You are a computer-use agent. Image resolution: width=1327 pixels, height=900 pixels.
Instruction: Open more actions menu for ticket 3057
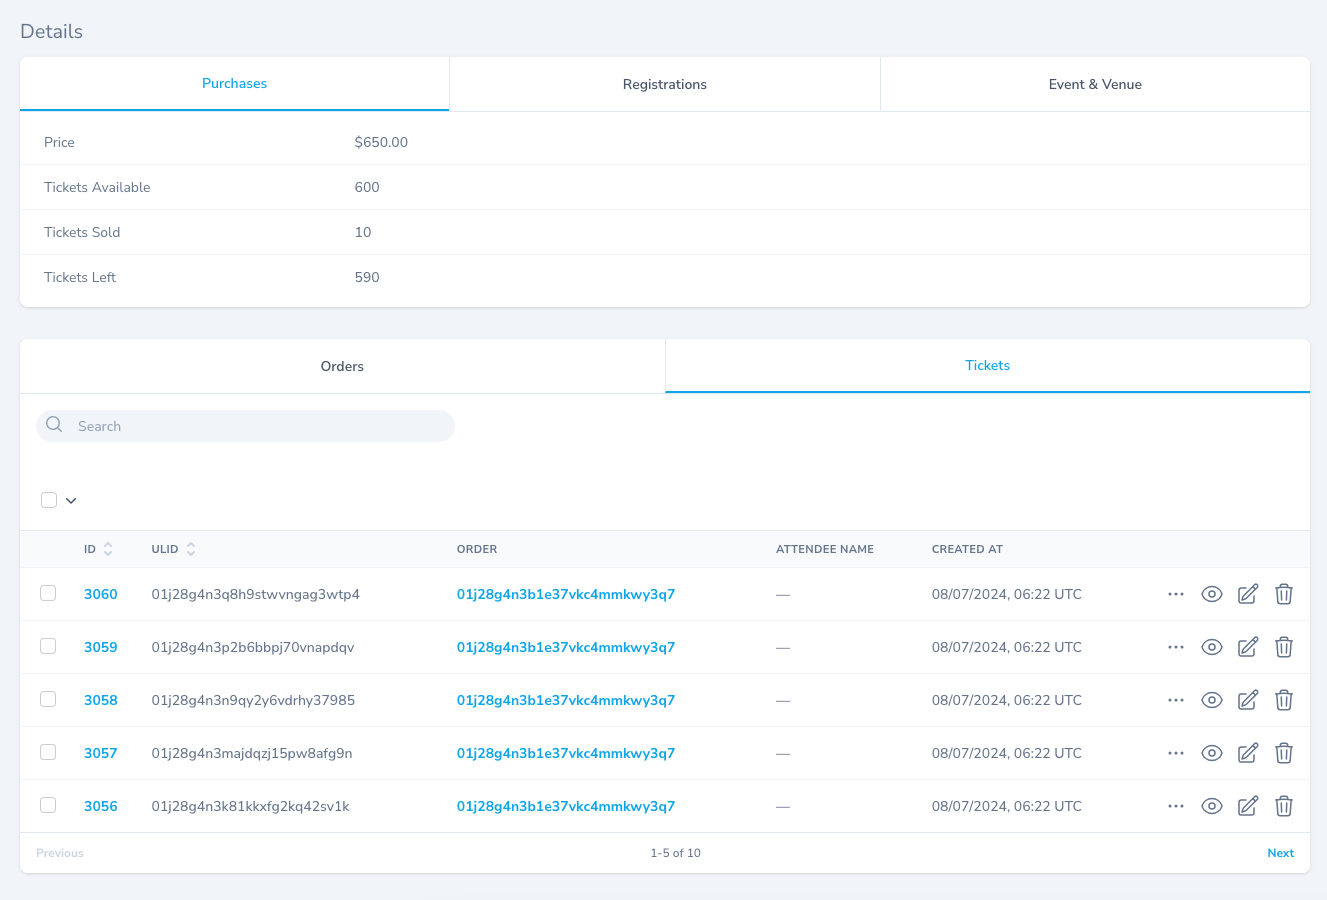click(x=1176, y=753)
